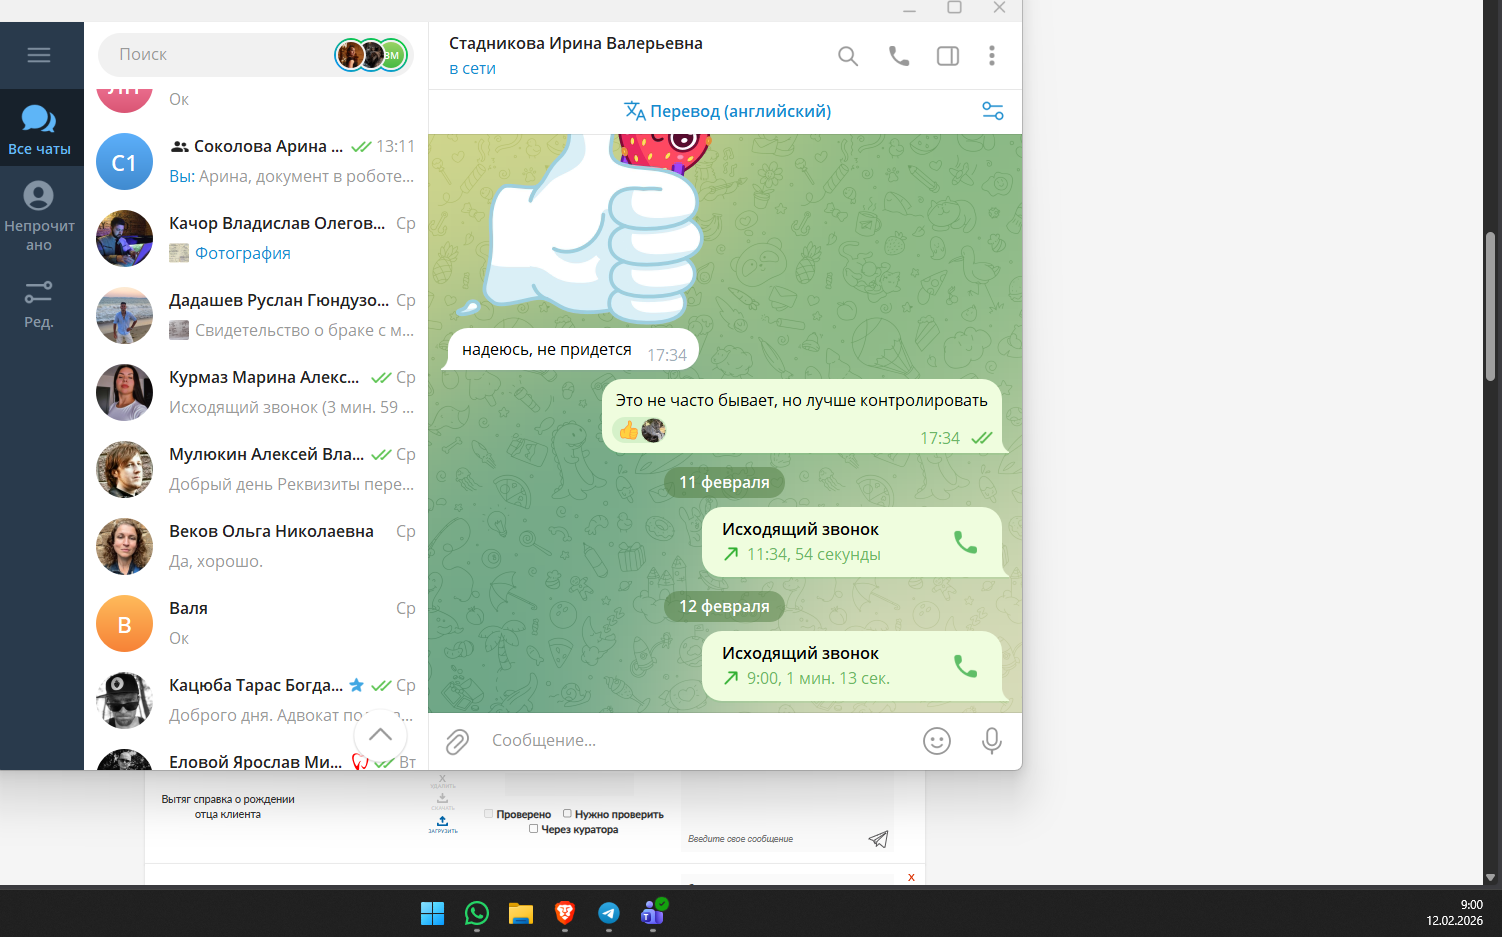Open translation settings sliders icon
The width and height of the screenshot is (1502, 937).
coord(992,111)
